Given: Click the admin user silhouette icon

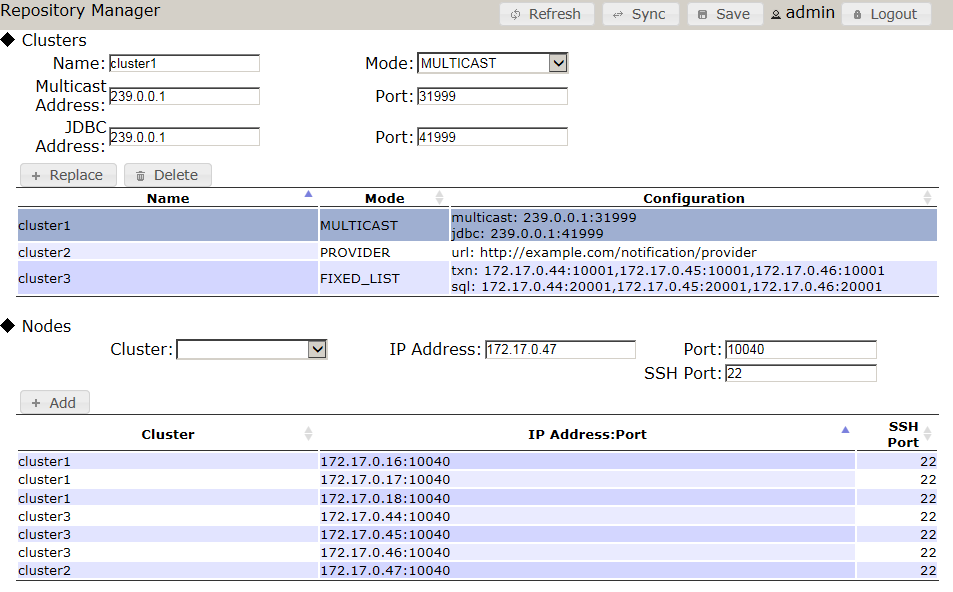Looking at the screenshot, I should pos(776,13).
